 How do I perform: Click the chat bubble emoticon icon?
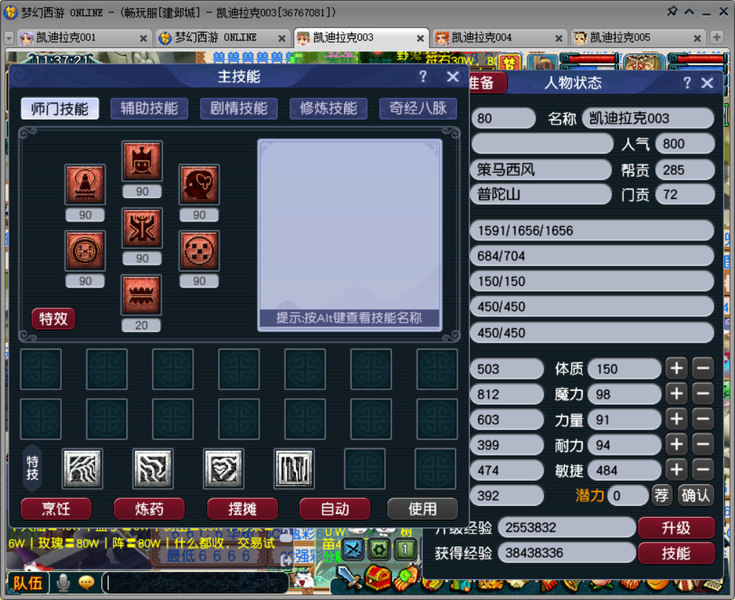coord(86,583)
